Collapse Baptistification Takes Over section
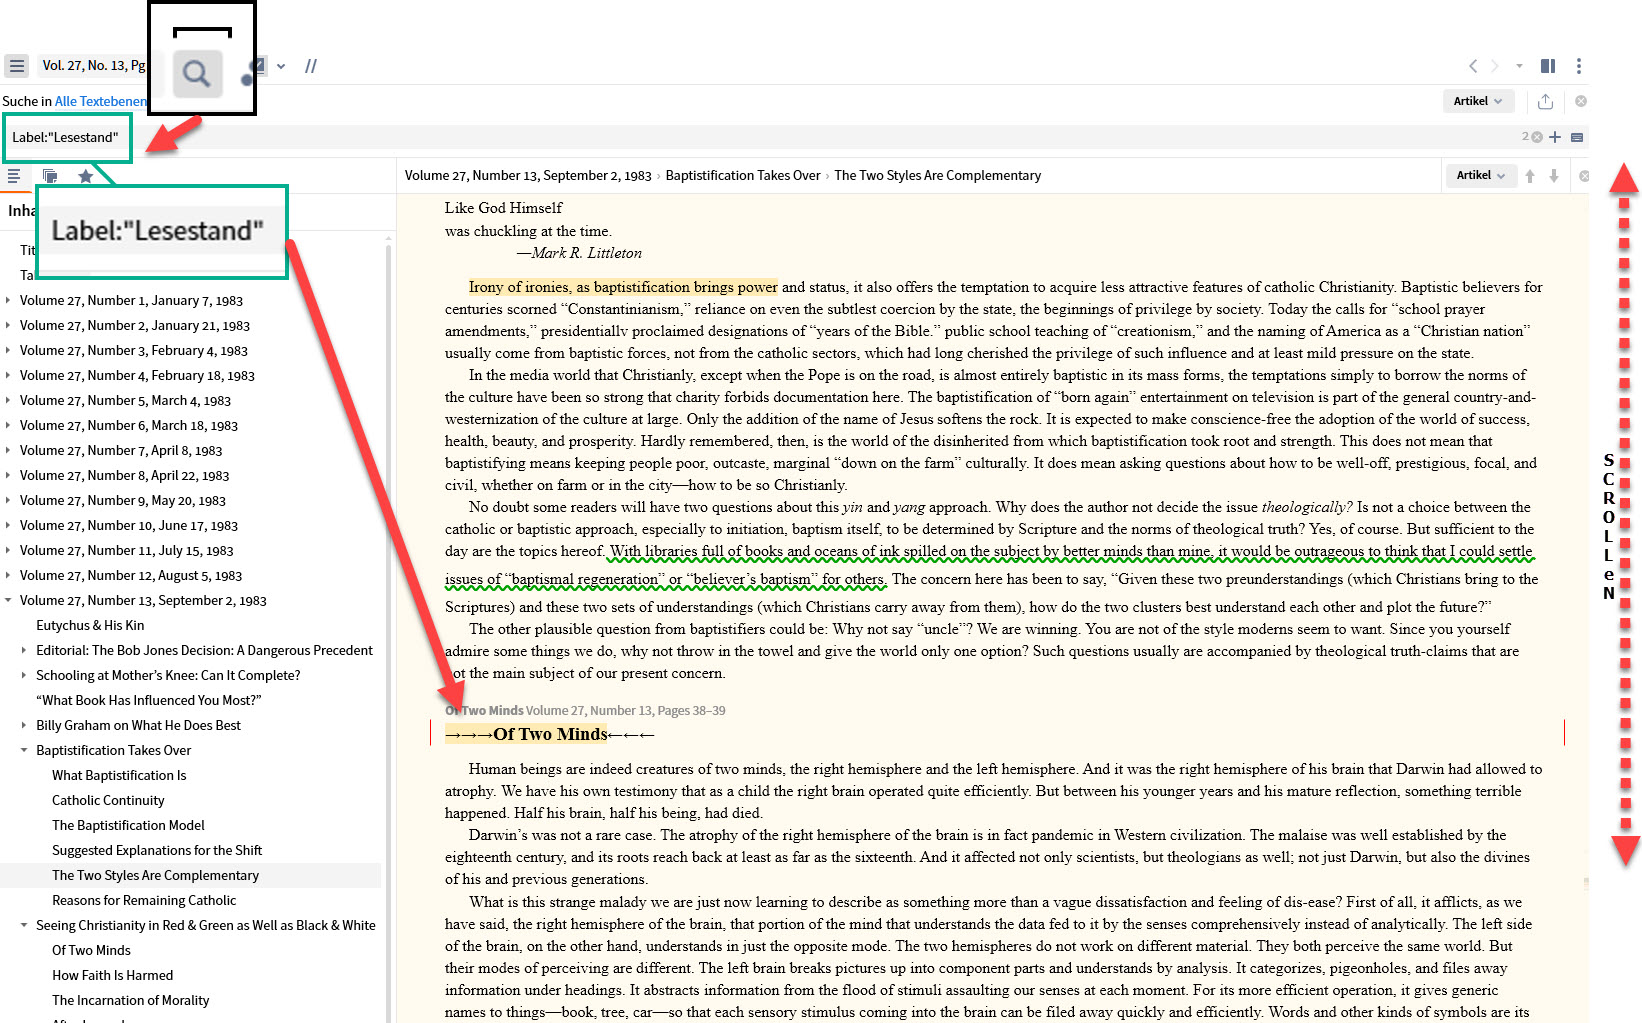1642x1023 pixels. point(24,750)
